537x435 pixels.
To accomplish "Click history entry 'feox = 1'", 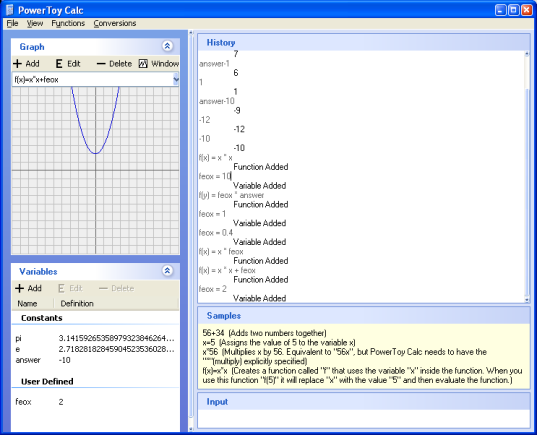I will tap(212, 214).
